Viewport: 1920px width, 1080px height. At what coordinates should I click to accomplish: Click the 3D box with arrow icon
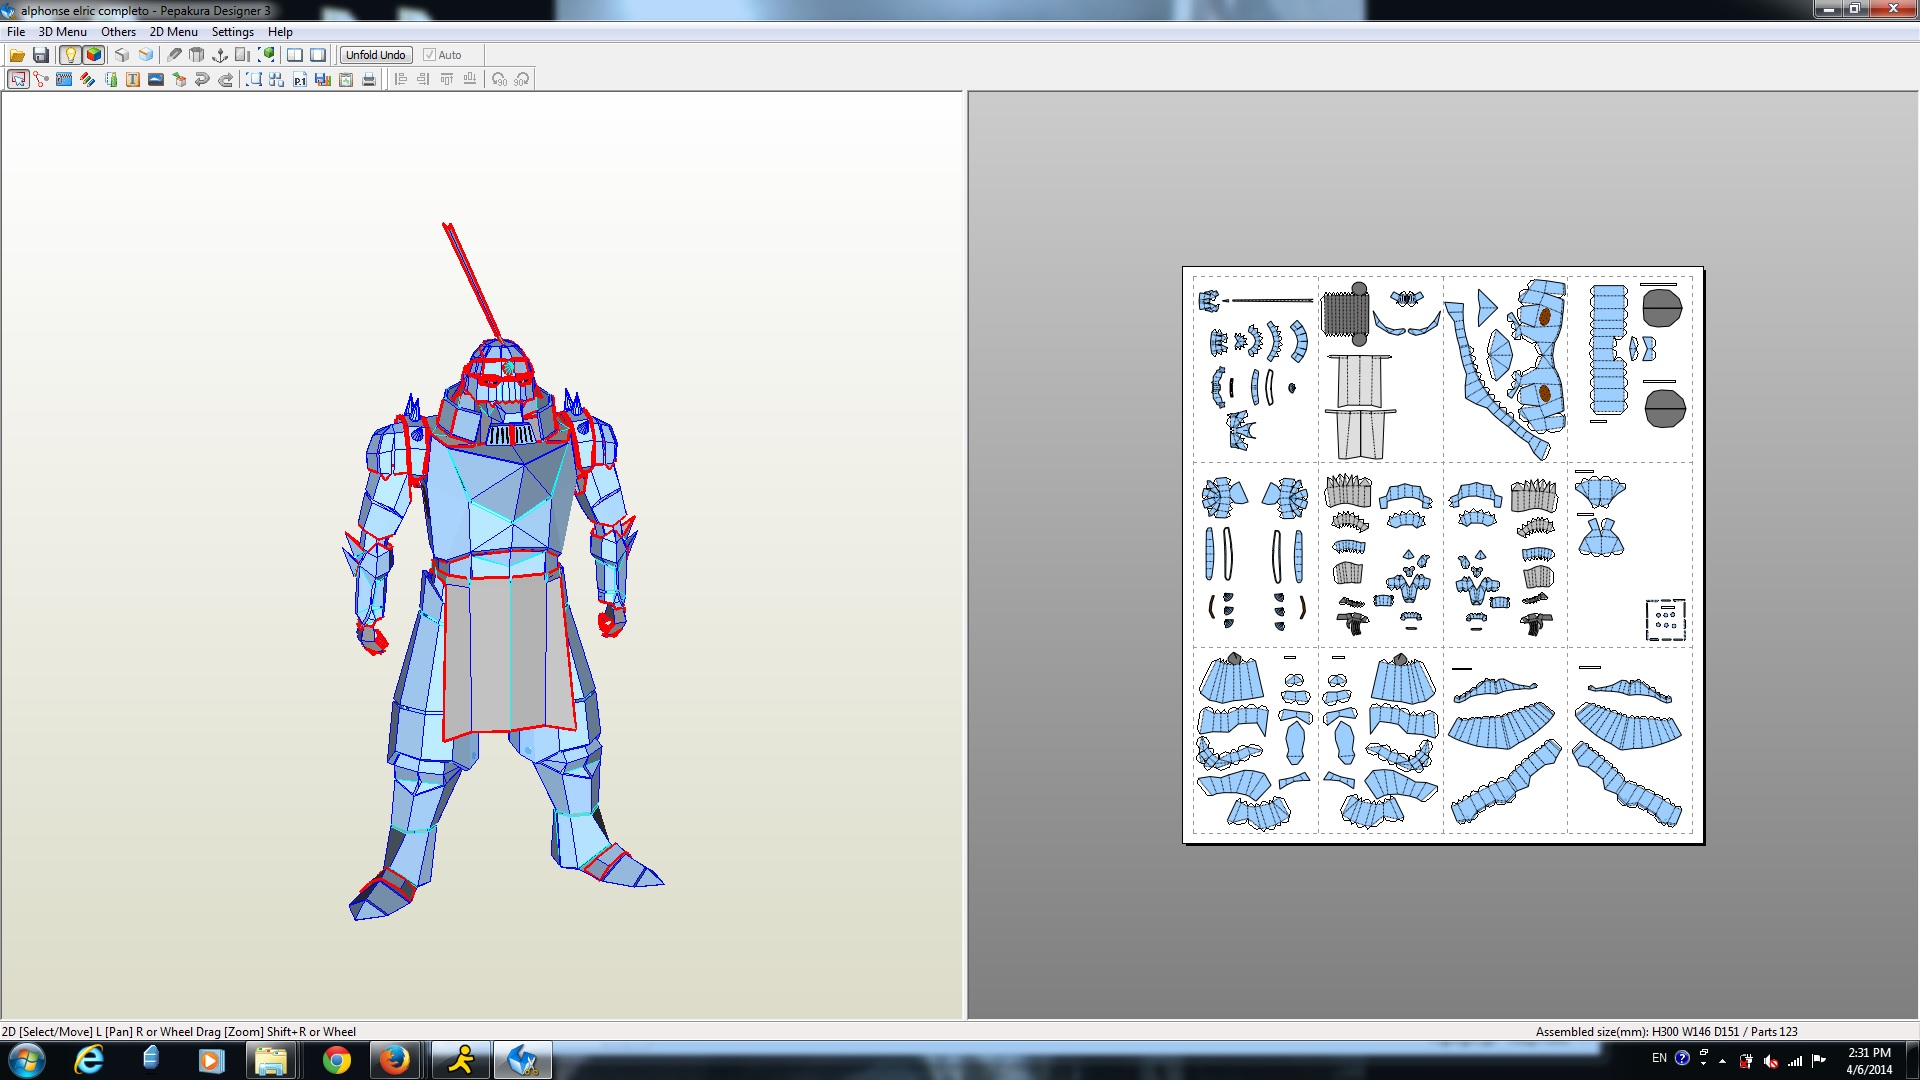[179, 79]
